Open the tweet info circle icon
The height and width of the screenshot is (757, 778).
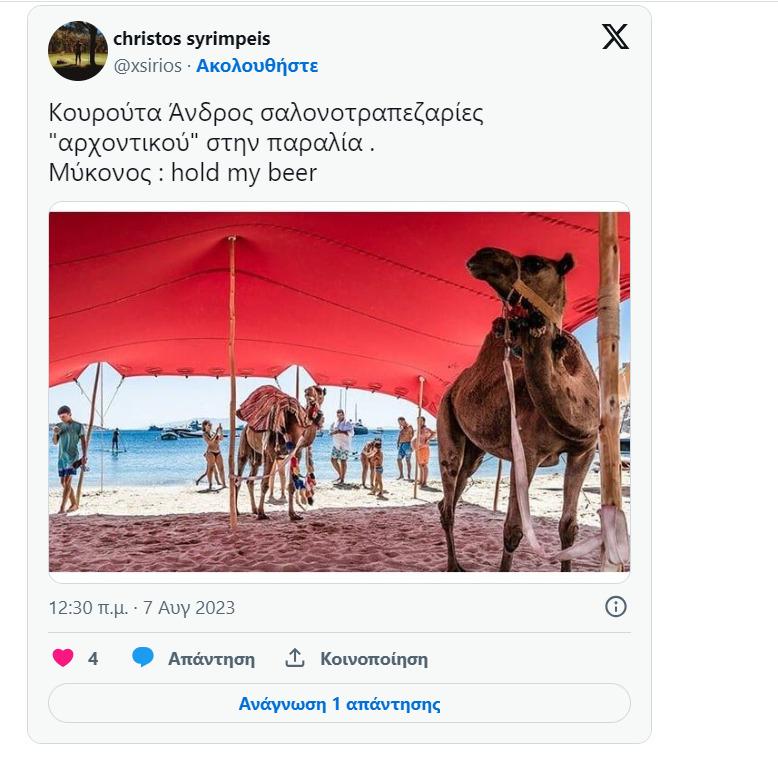coord(616,607)
